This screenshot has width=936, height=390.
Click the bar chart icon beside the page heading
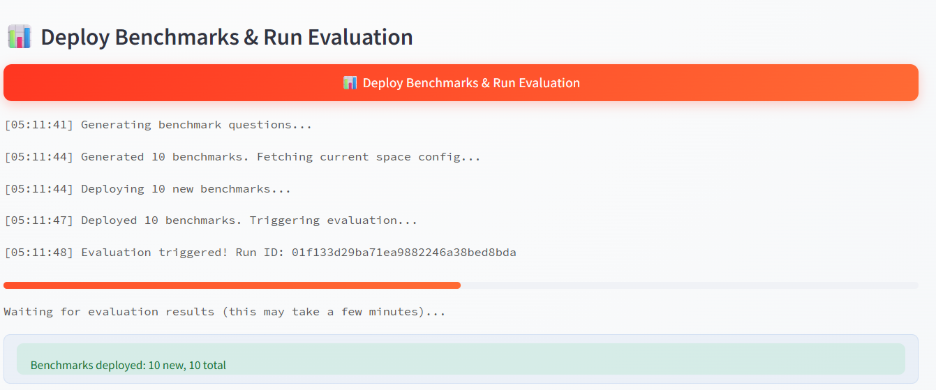[19, 37]
